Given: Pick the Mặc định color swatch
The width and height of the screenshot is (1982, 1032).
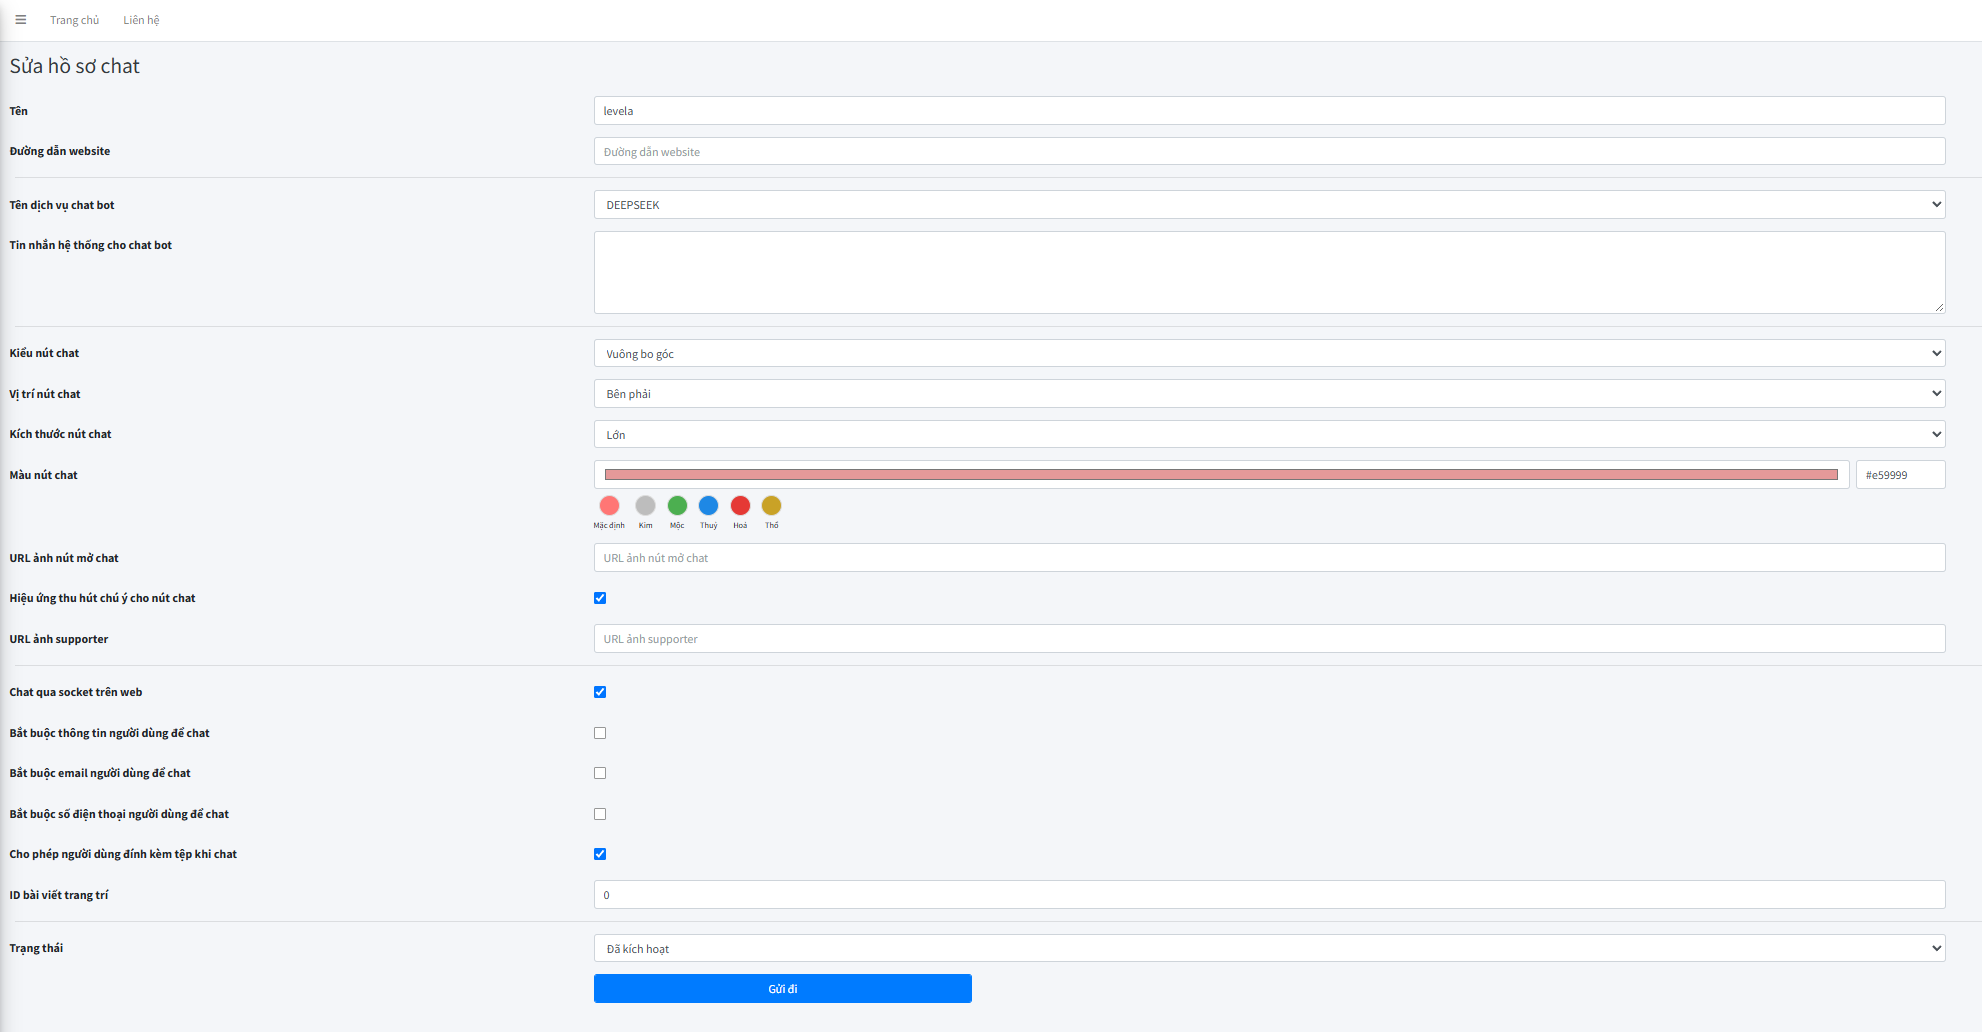Looking at the screenshot, I should click(x=609, y=506).
